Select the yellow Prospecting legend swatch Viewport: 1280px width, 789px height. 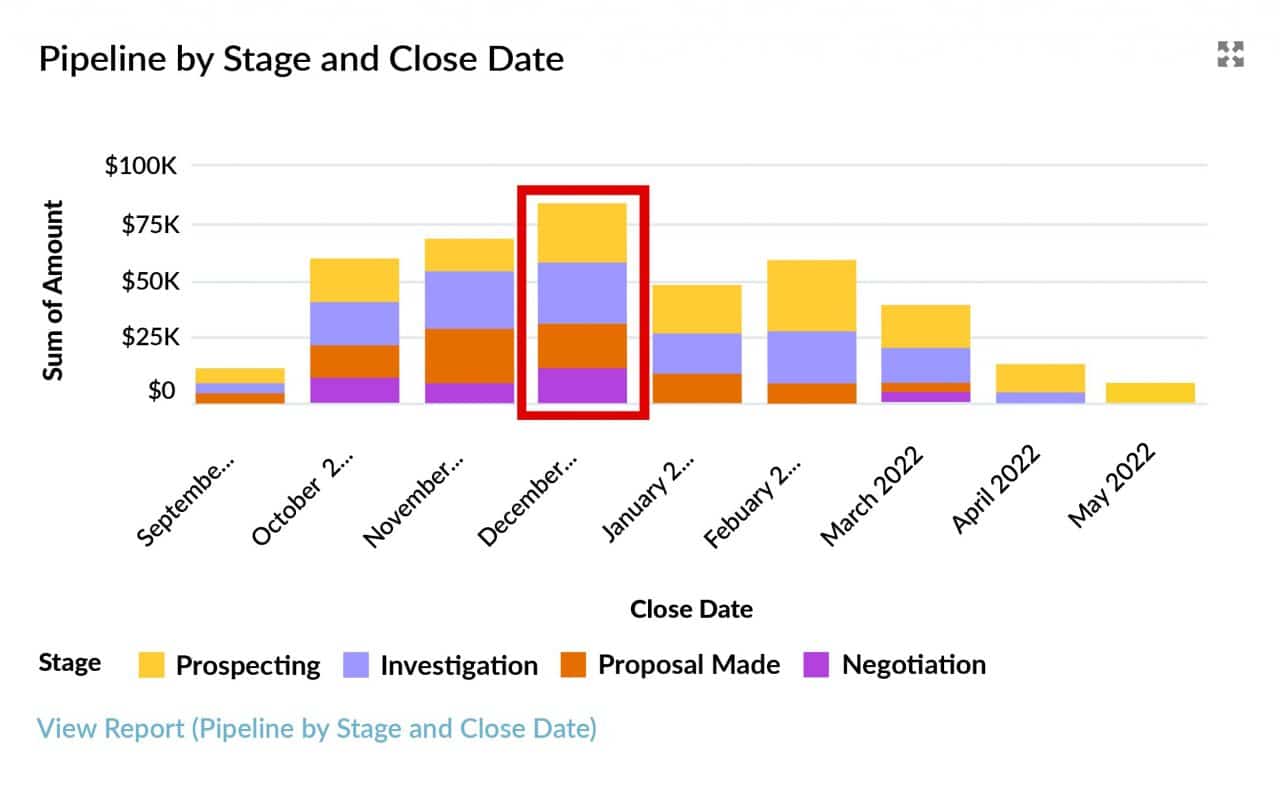coord(152,664)
